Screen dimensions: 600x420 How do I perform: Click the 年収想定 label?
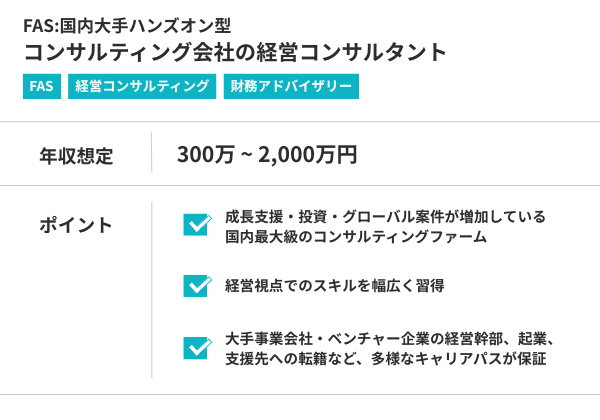76,155
